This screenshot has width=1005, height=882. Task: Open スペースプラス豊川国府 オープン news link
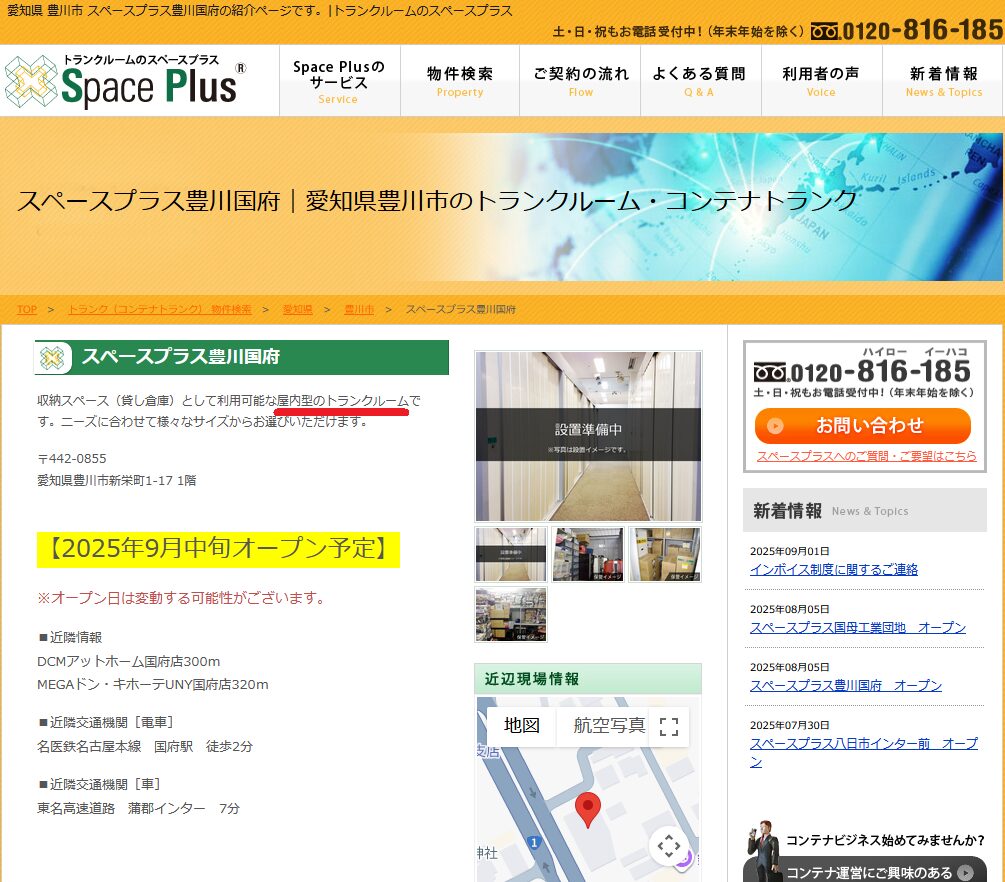[x=846, y=685]
